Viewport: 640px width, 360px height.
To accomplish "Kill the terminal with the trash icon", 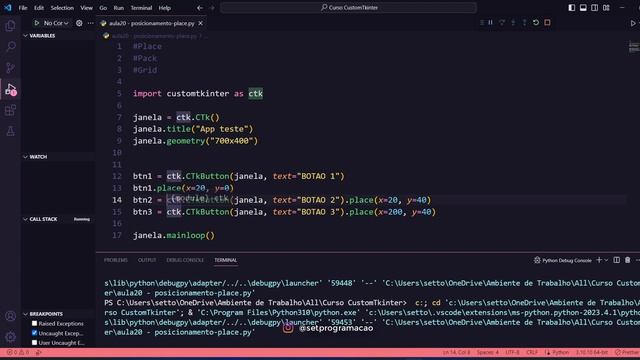I will point(627,260).
